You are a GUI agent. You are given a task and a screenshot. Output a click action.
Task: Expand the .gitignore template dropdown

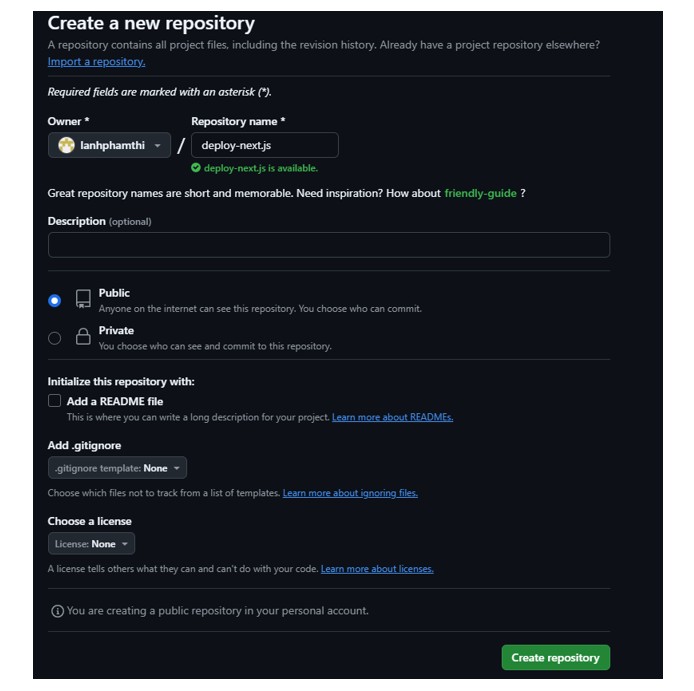[x=117, y=468]
